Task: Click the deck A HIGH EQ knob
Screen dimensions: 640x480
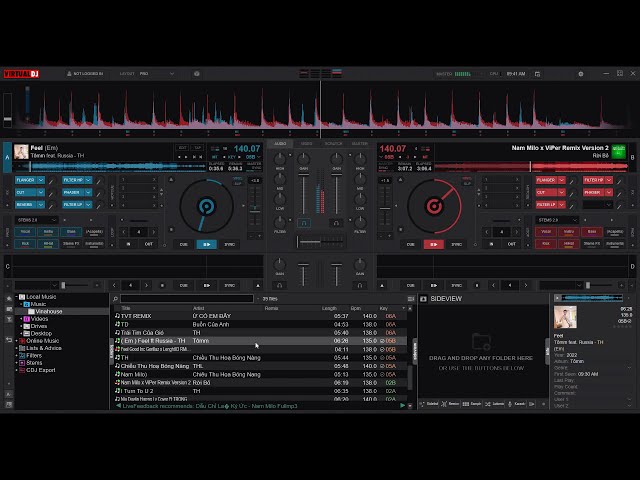Action: pos(280,159)
